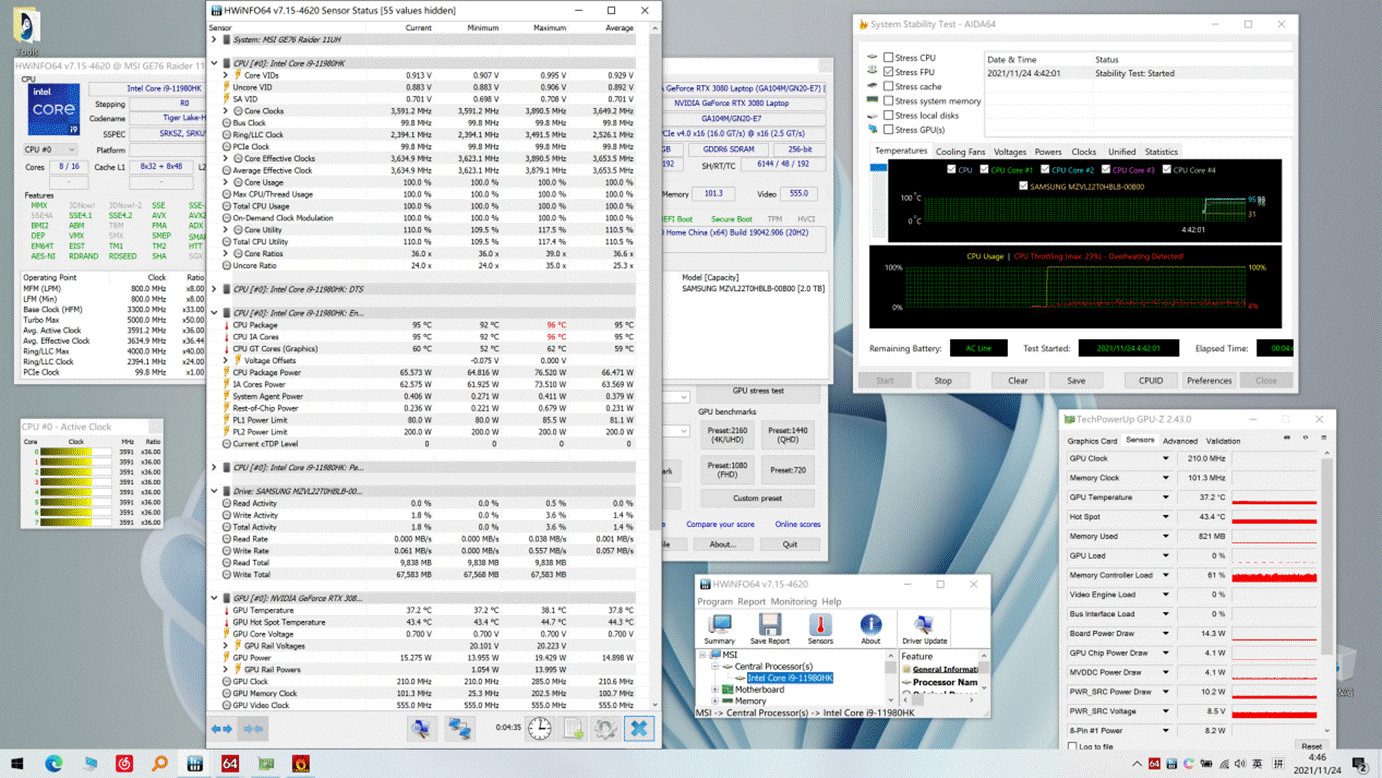Screen dimensions: 1382x778
Task: Click the clock reset-timer icon in Sensor Status
Action: tap(540, 728)
